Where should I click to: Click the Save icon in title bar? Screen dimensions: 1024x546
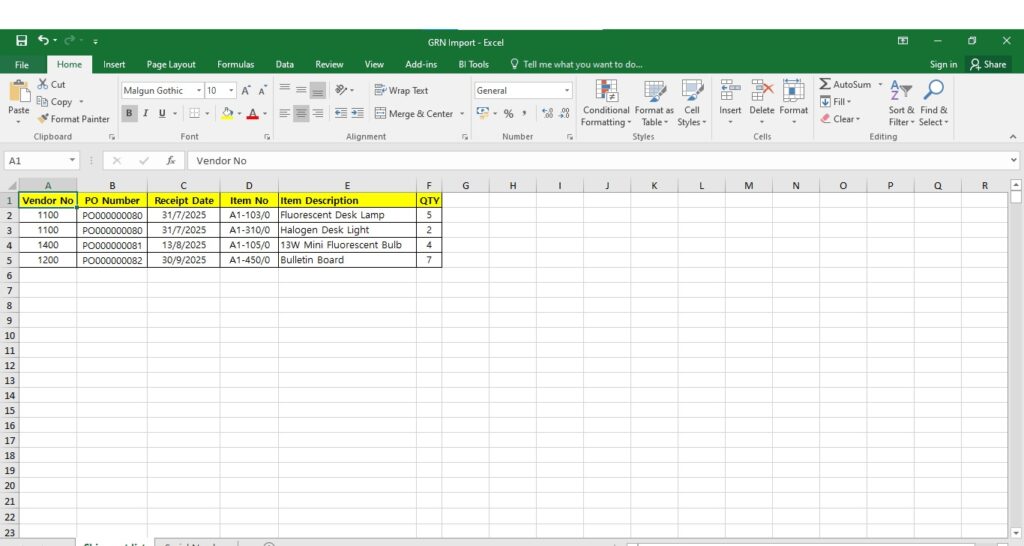(x=21, y=41)
